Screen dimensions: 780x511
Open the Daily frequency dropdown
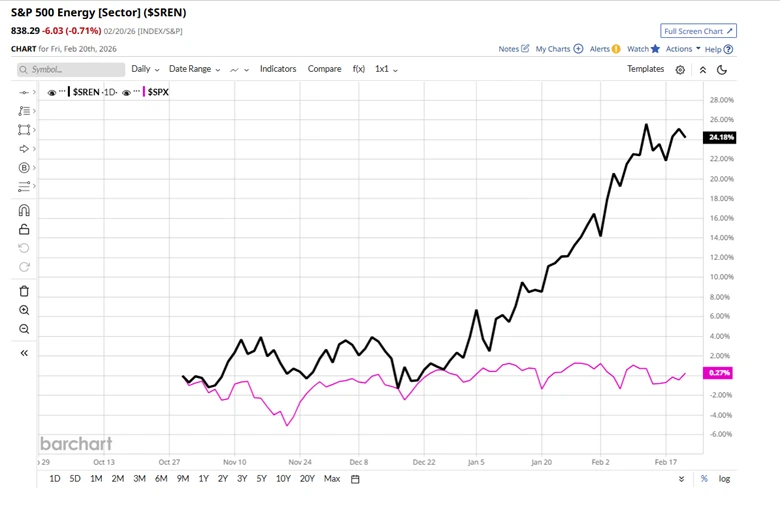point(145,69)
